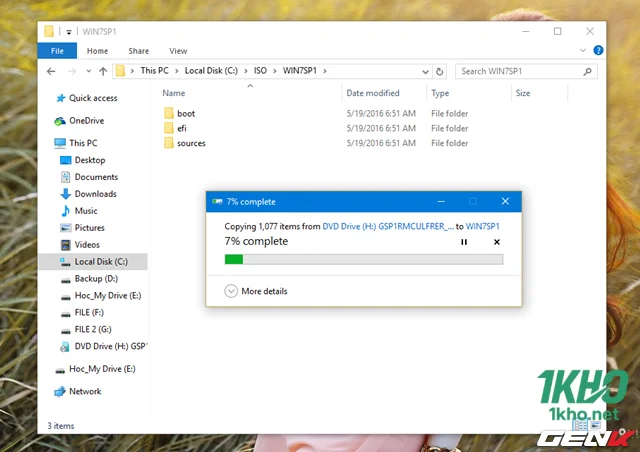Switch to details view layout icon
Viewport: 640px width, 452px height.
click(x=580, y=426)
